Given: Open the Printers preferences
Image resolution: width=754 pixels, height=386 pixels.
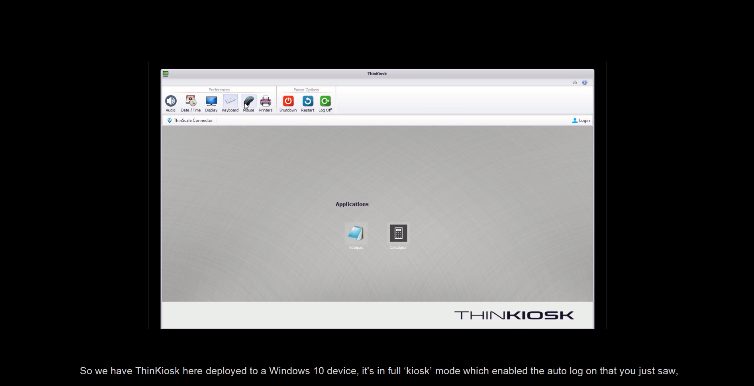Looking at the screenshot, I should [265, 103].
